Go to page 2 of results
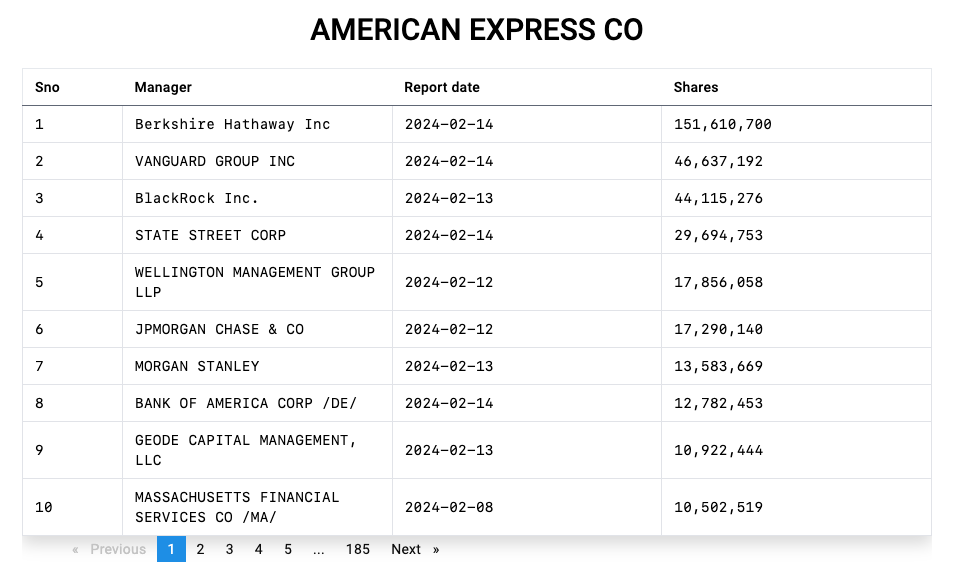Viewport: 954px width, 581px height. [200, 549]
